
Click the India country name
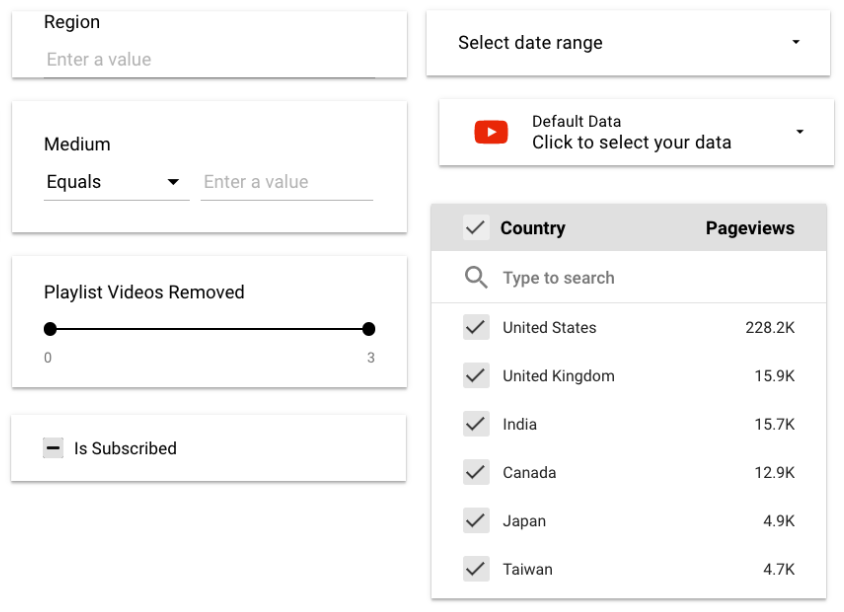click(519, 424)
